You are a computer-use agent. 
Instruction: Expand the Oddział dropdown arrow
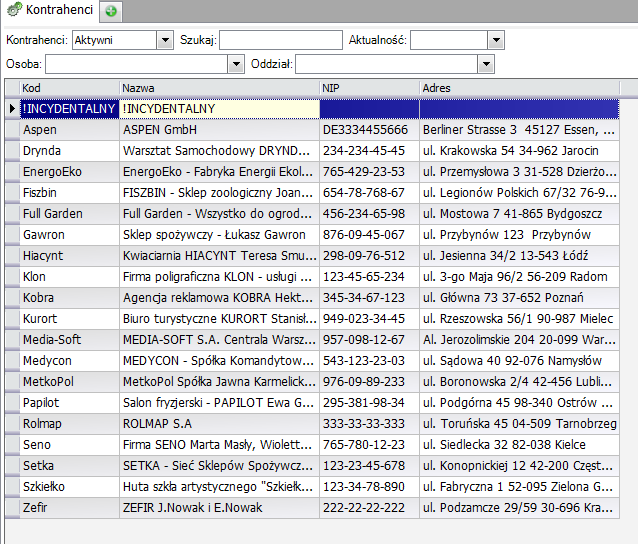pos(486,64)
